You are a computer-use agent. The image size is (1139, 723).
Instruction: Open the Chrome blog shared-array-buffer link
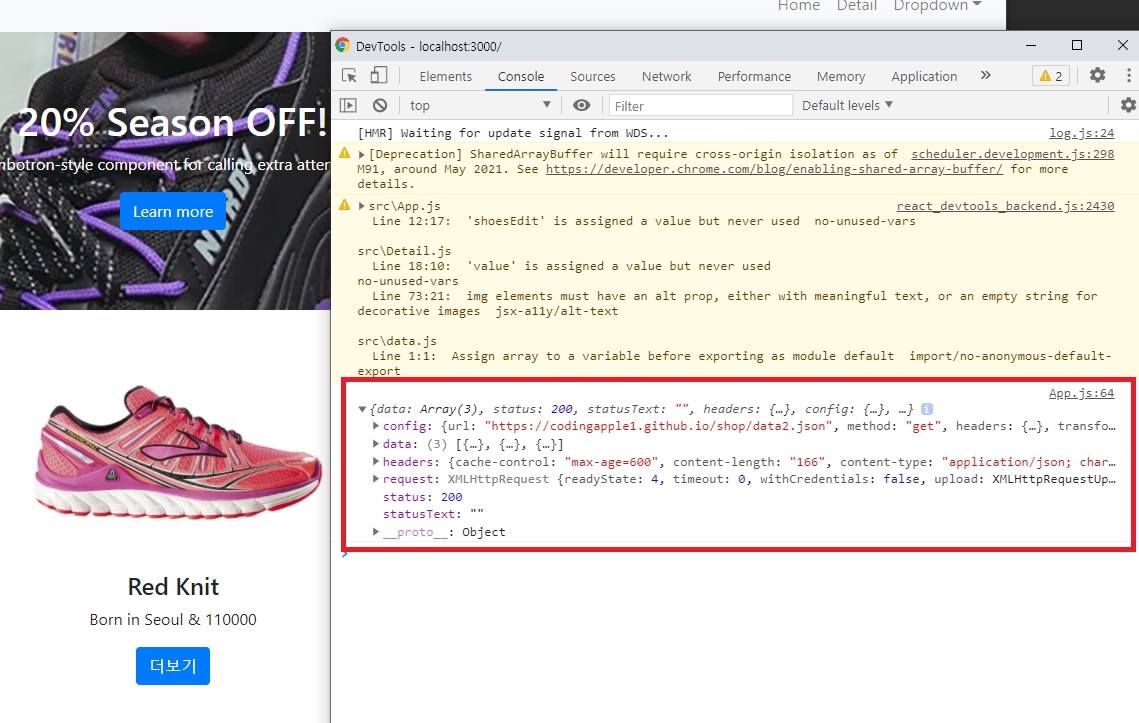pyautogui.click(x=774, y=169)
